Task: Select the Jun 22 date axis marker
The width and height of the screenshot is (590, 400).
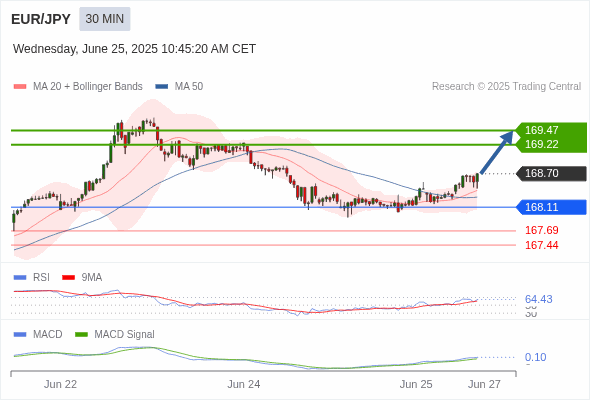Action: click(60, 384)
